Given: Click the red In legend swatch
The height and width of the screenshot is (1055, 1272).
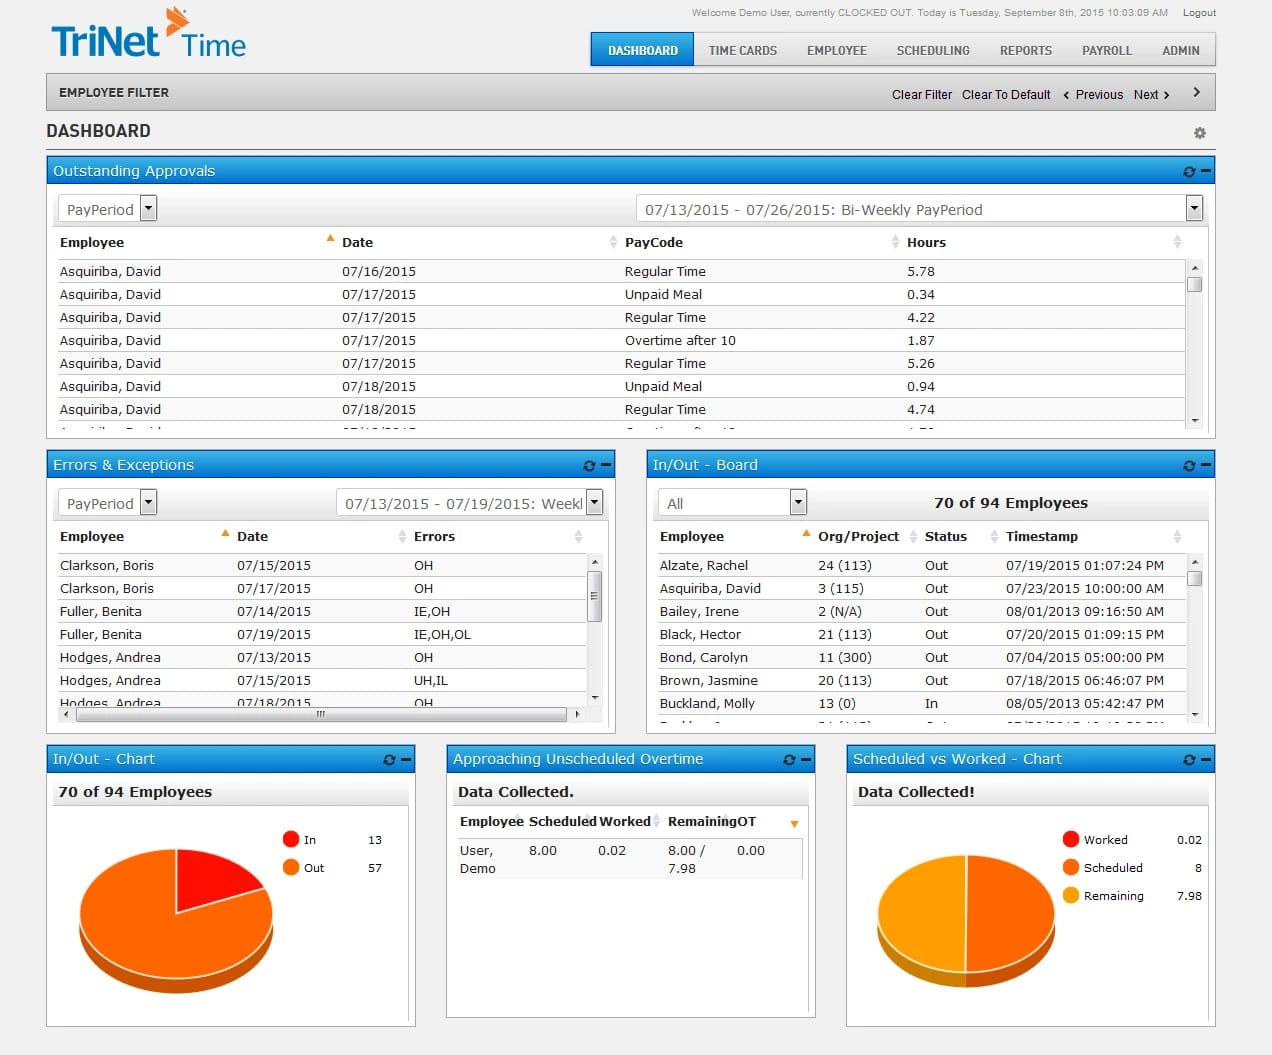Looking at the screenshot, I should tap(291, 839).
